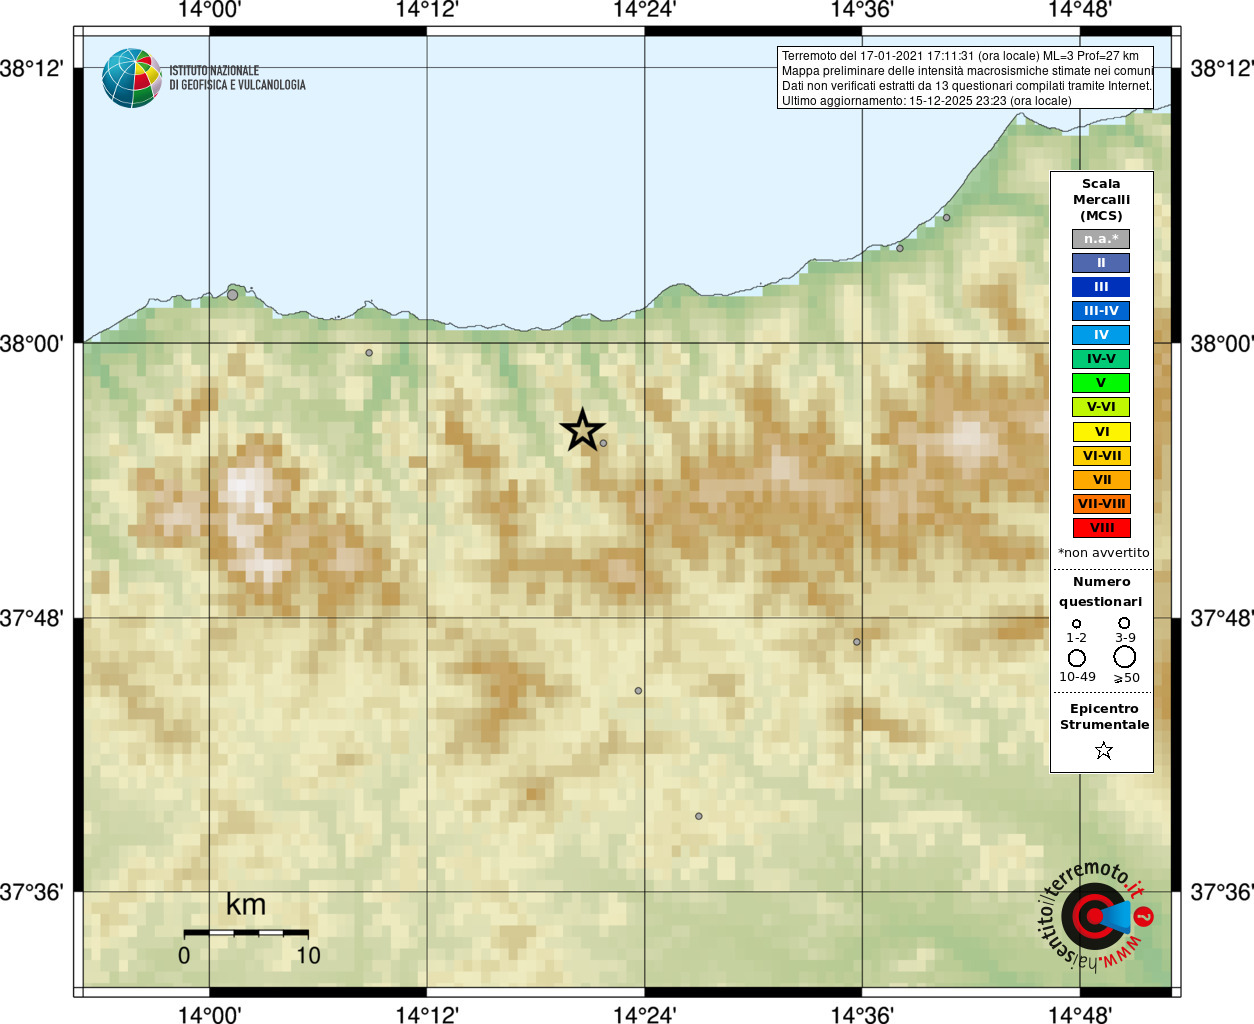The image size is (1254, 1024).
Task: Click the gray marker next to the epicenter star
Action: [x=603, y=443]
